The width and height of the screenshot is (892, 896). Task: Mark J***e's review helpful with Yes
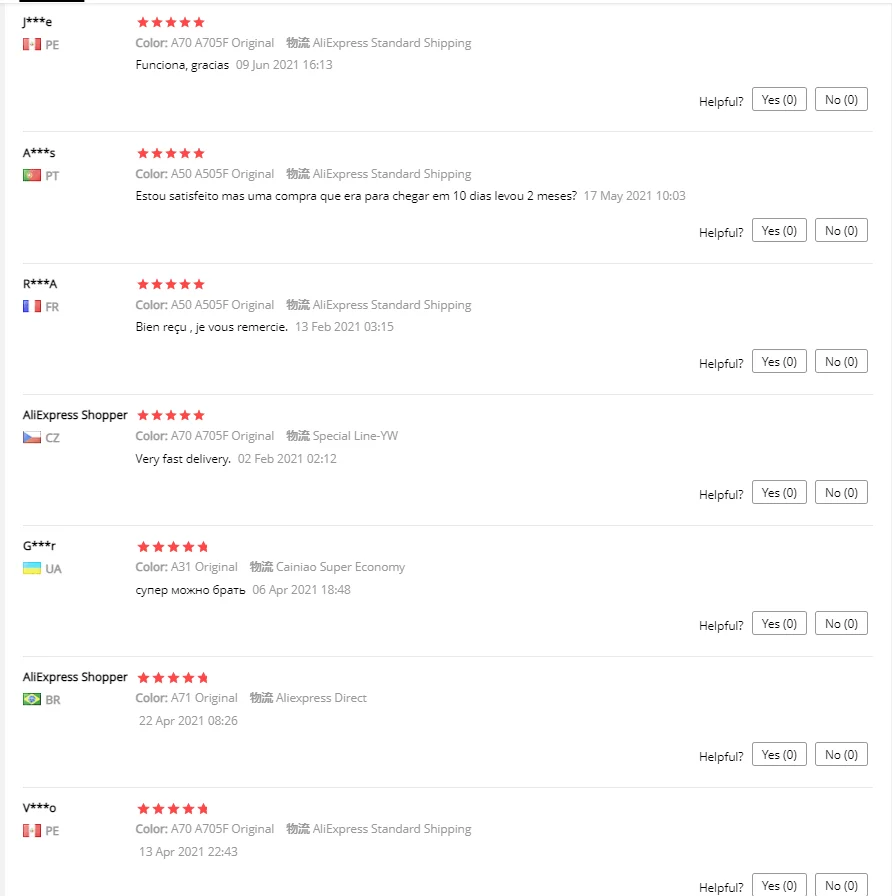click(x=779, y=99)
